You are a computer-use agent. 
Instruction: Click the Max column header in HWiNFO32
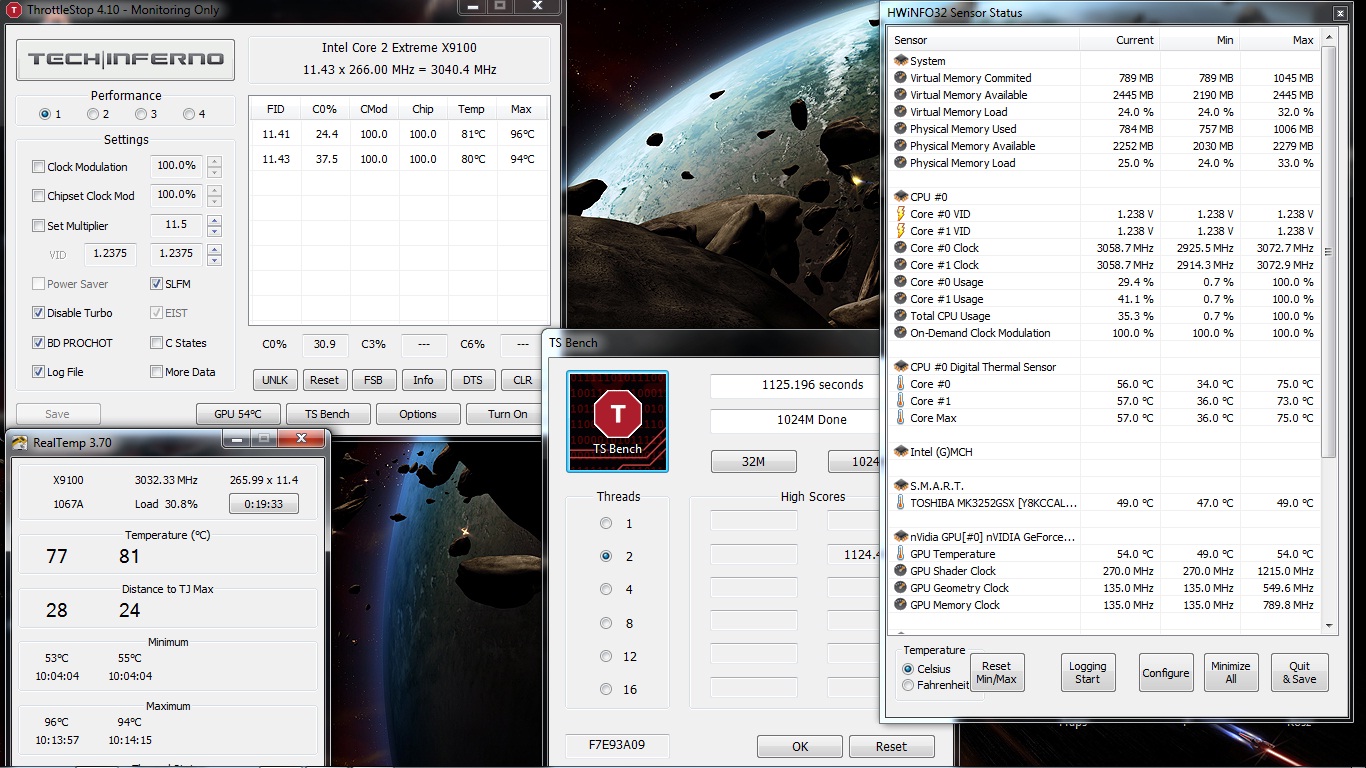pyautogui.click(x=1279, y=40)
